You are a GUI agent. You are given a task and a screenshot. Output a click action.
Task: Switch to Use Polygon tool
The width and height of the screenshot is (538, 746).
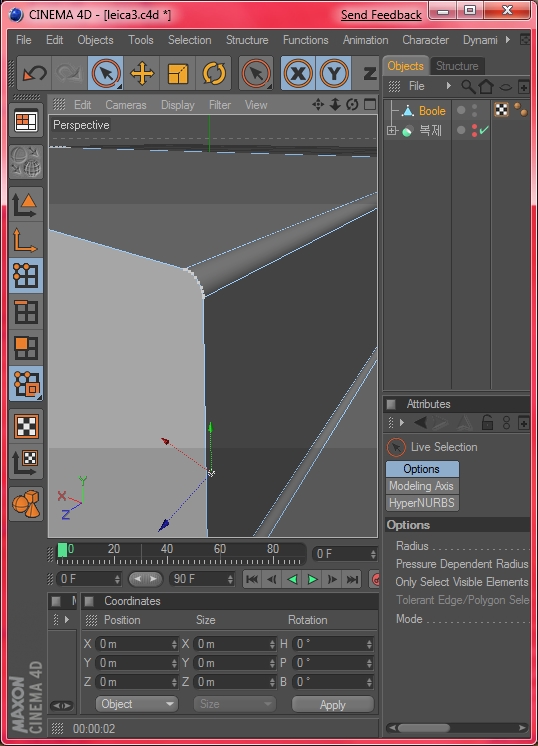(x=26, y=348)
